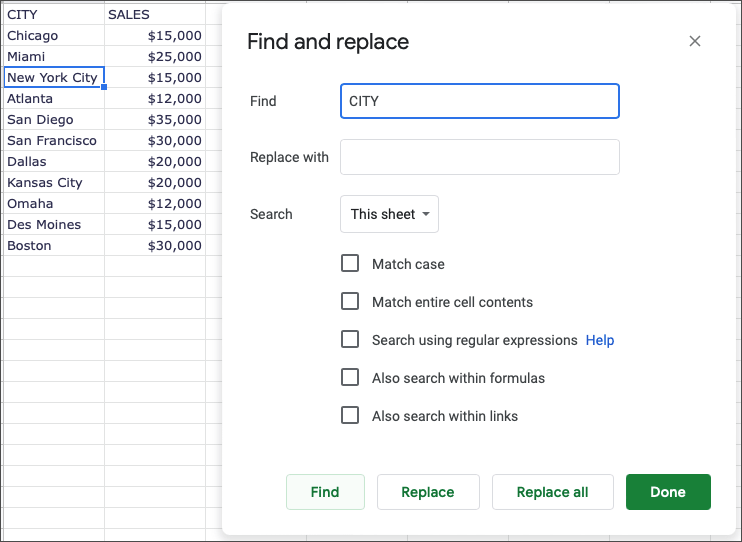742x542 pixels.
Task: Close the Find and replace dialog
Action: click(695, 41)
